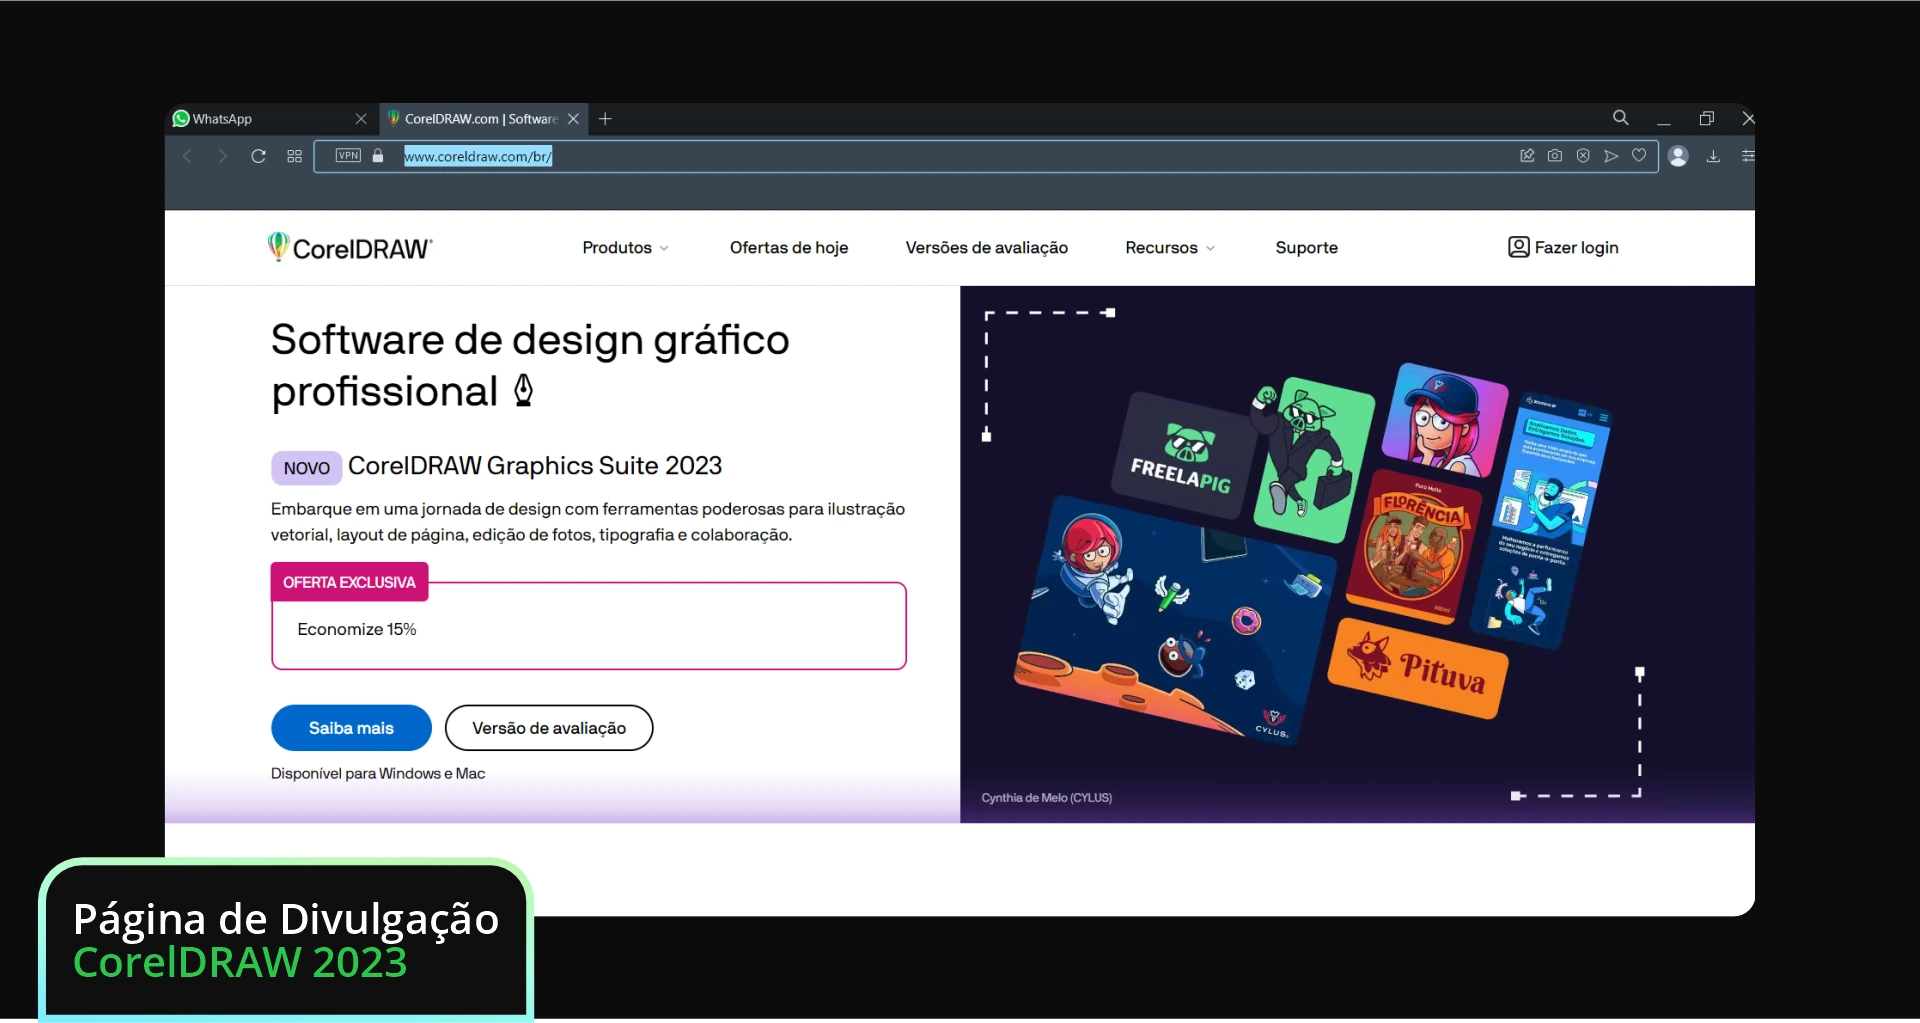Go forward with the browser forward arrow

click(x=222, y=156)
